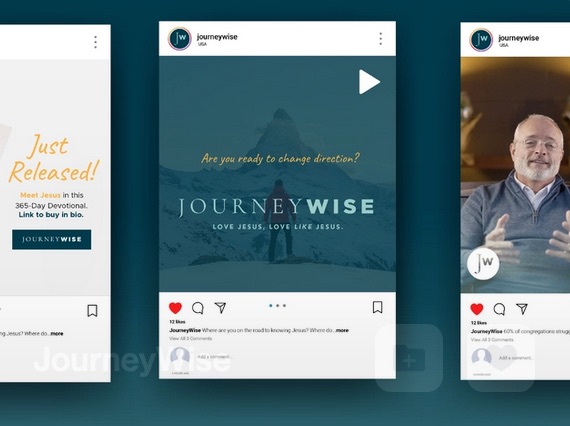Open three-dot menu on left post
Screen dimensions: 570x426
click(x=96, y=42)
